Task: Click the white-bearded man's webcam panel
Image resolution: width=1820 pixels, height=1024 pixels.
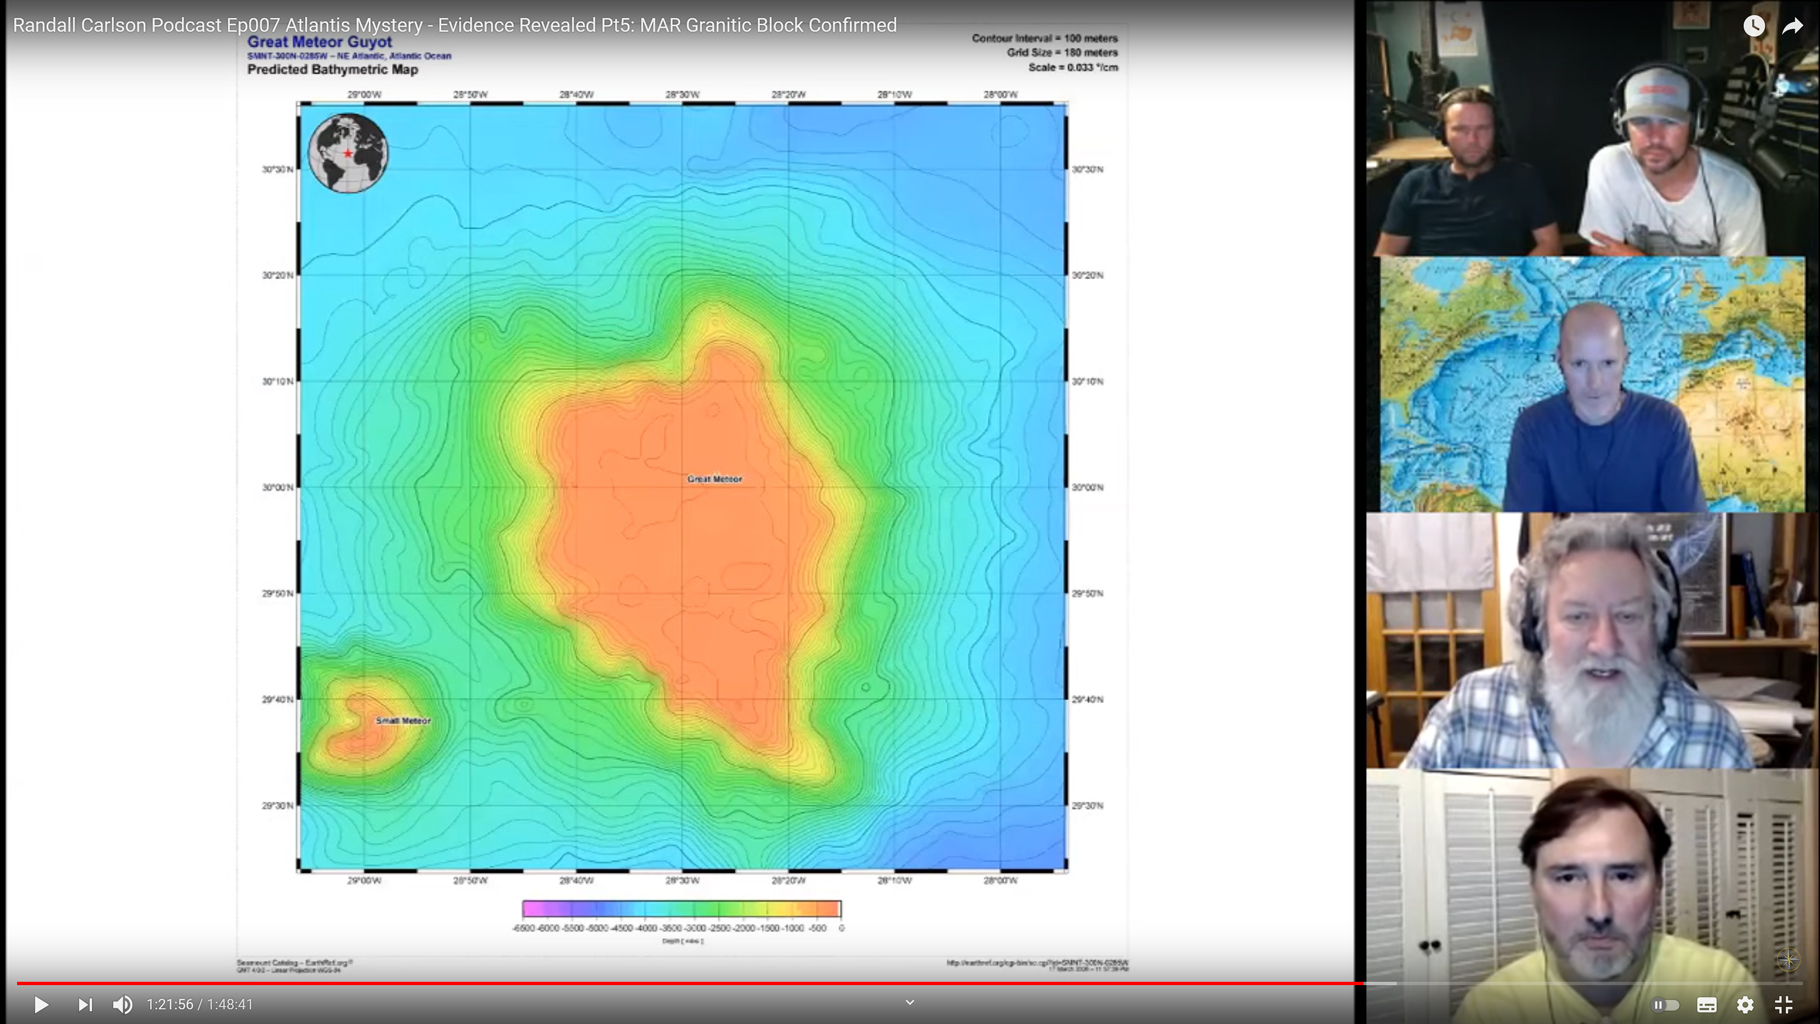Action: click(1590, 640)
